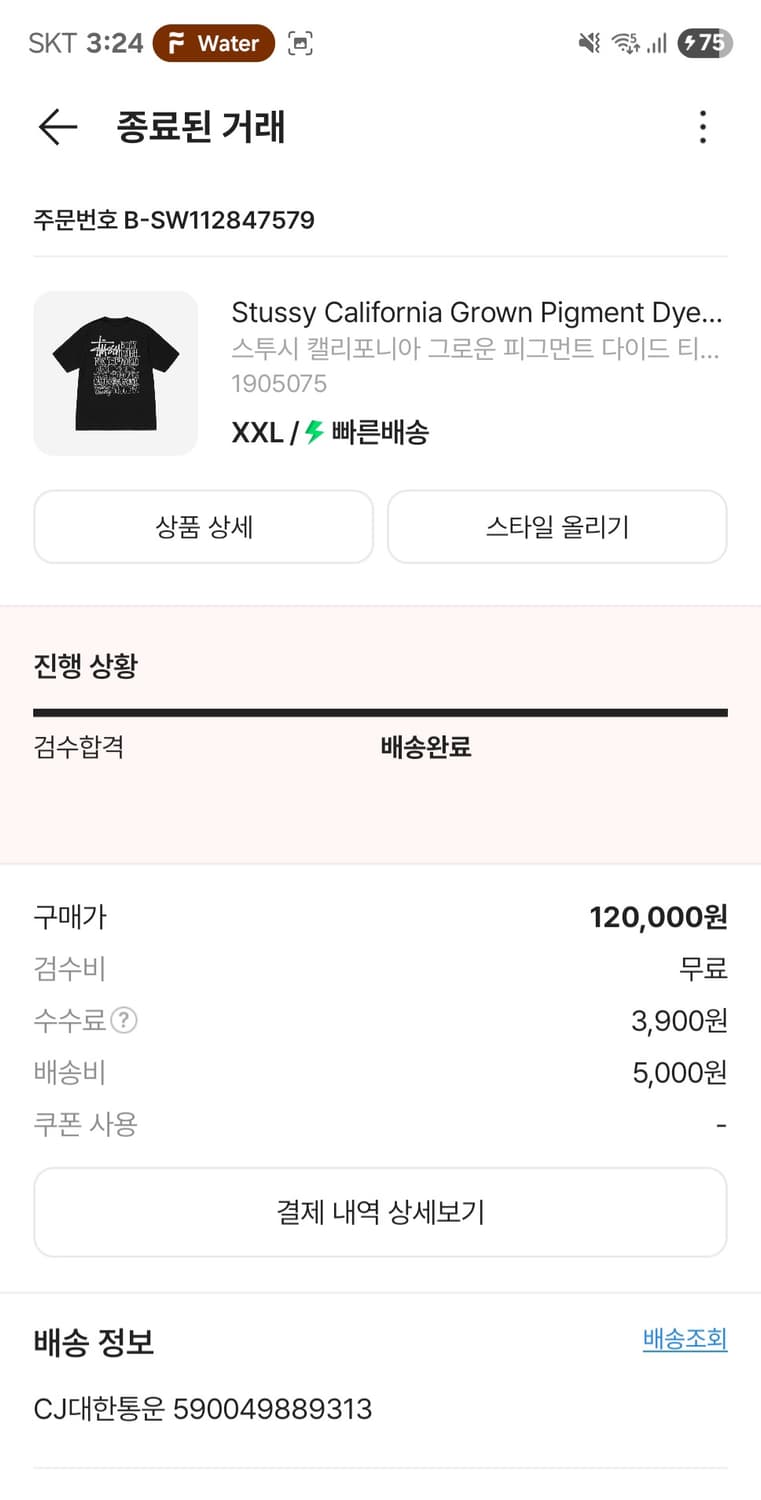The height and width of the screenshot is (1500, 761).
Task: Tap the 상품 상세 button
Action: pos(204,527)
